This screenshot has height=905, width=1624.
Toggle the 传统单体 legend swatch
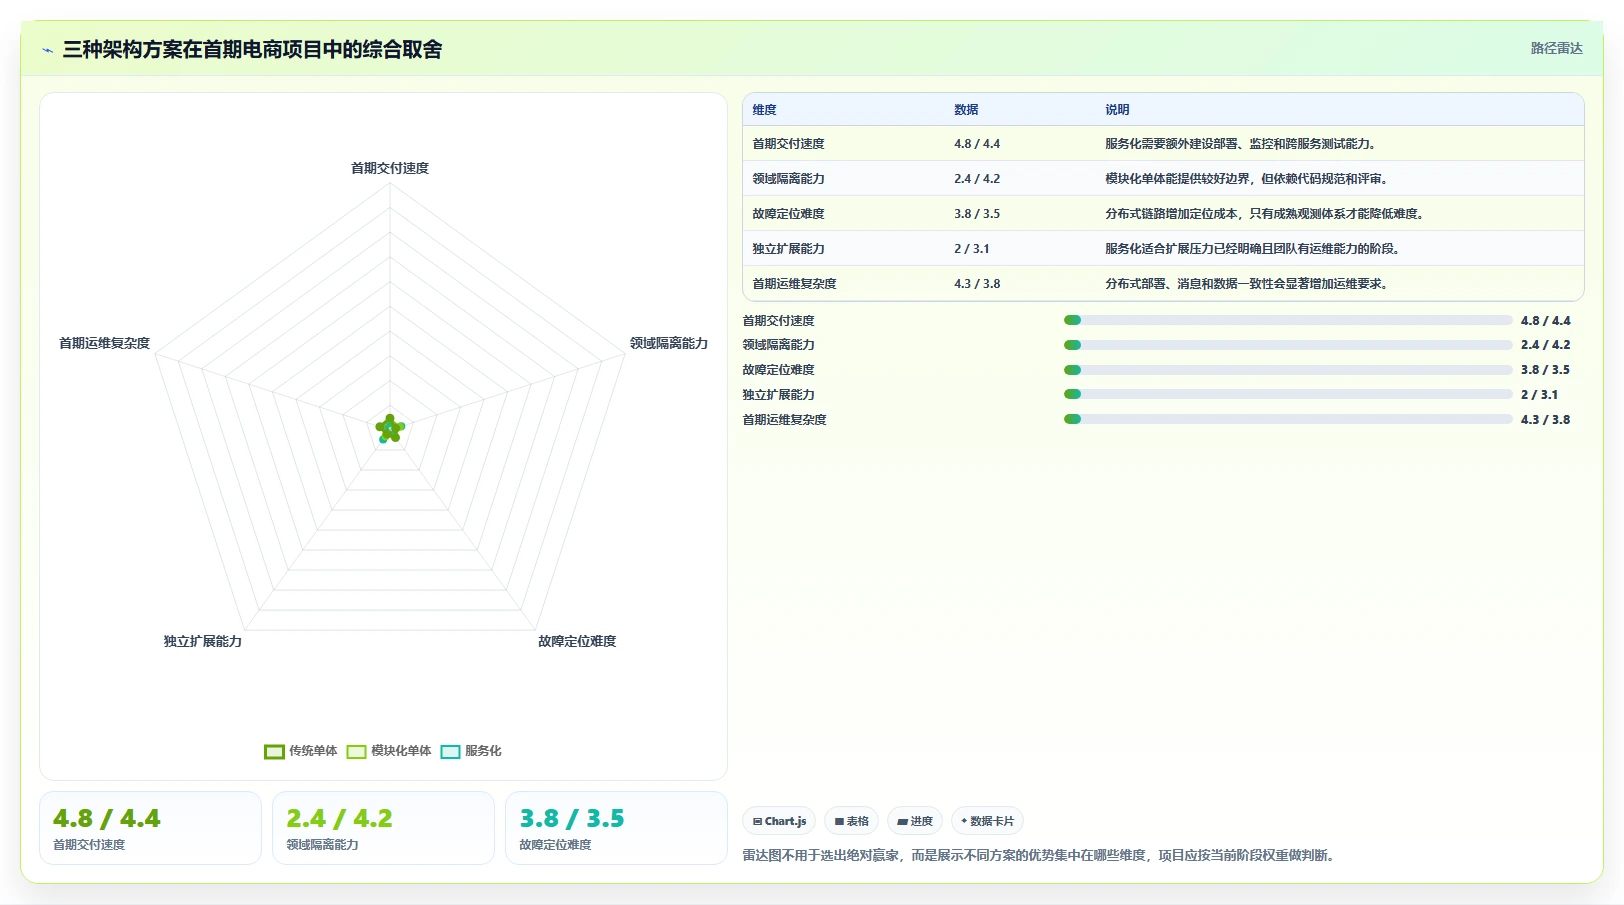(274, 751)
